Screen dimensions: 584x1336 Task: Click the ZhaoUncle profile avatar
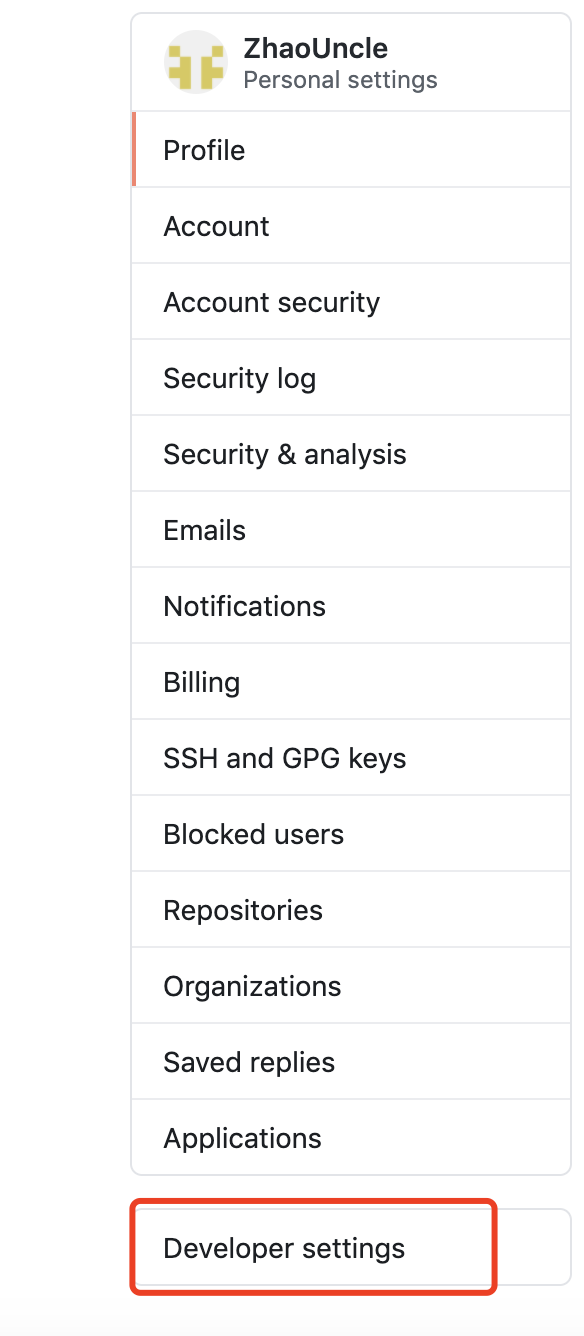[195, 61]
